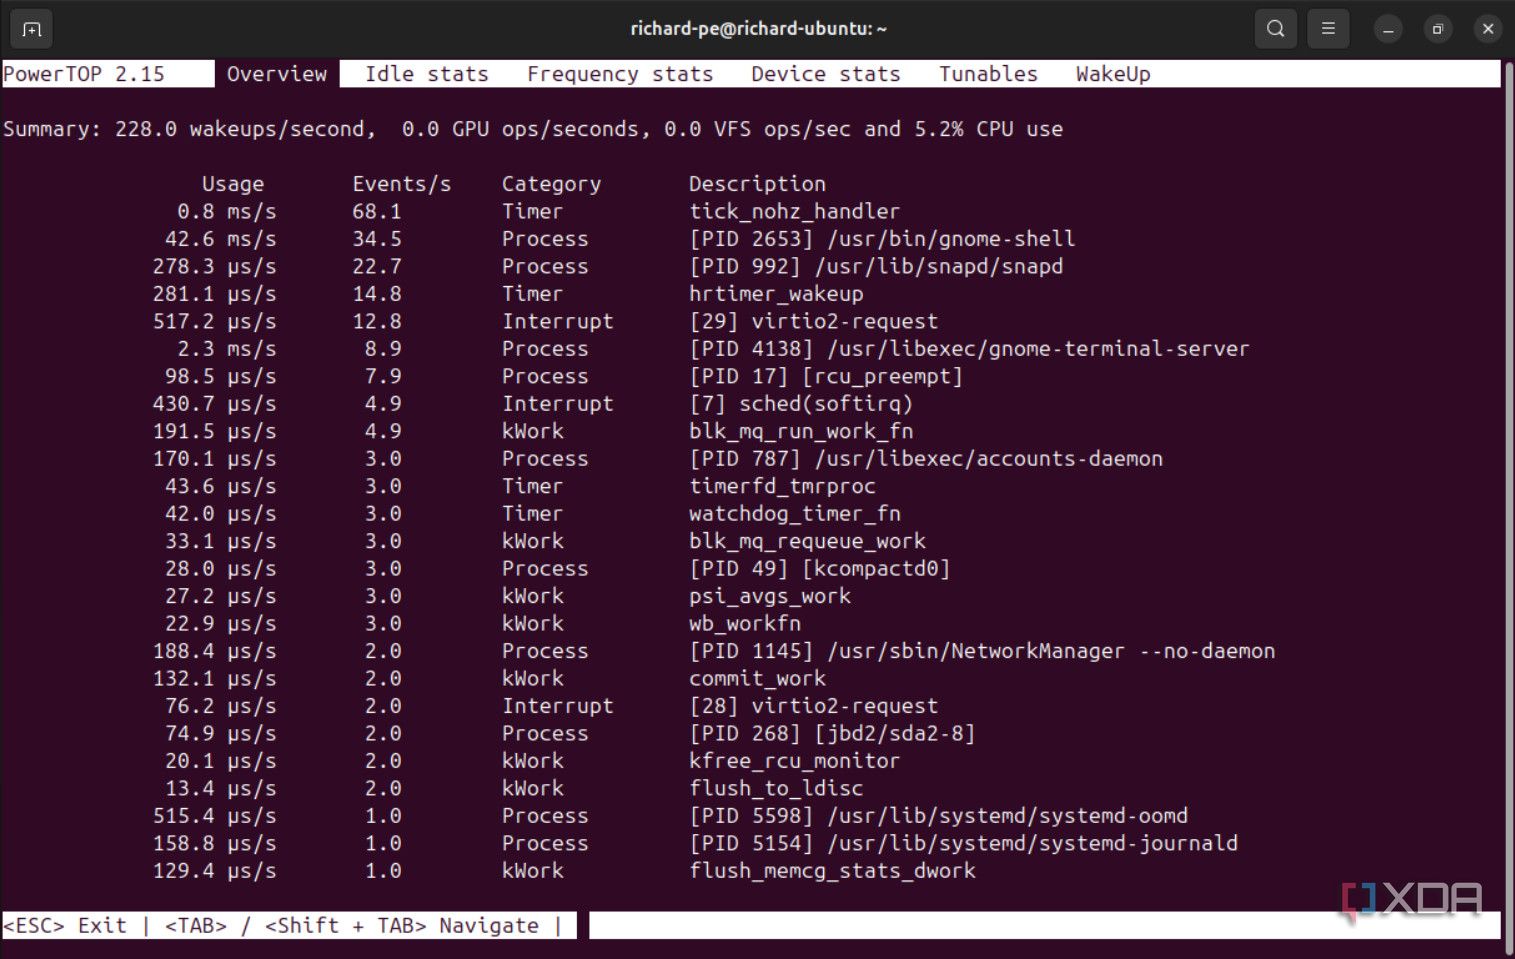Click the [jbd2/sda2-8] process entry
Image resolution: width=1515 pixels, height=959 pixels.
tap(832, 734)
